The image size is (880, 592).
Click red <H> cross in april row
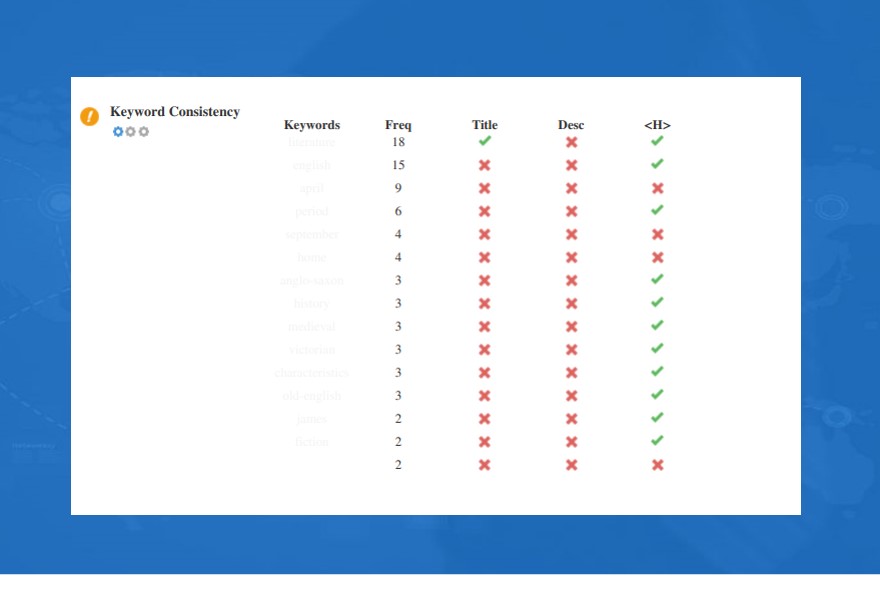click(658, 188)
